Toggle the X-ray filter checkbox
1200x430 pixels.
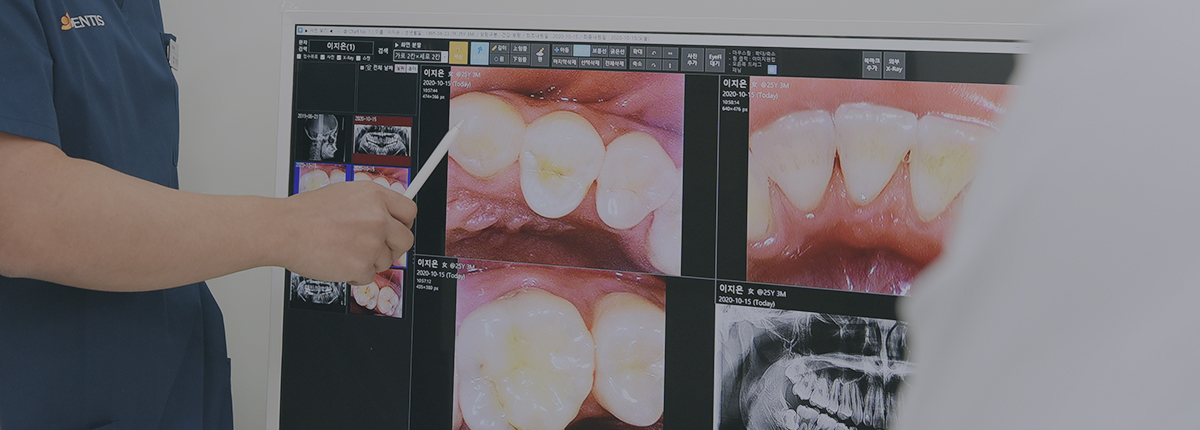point(340,58)
